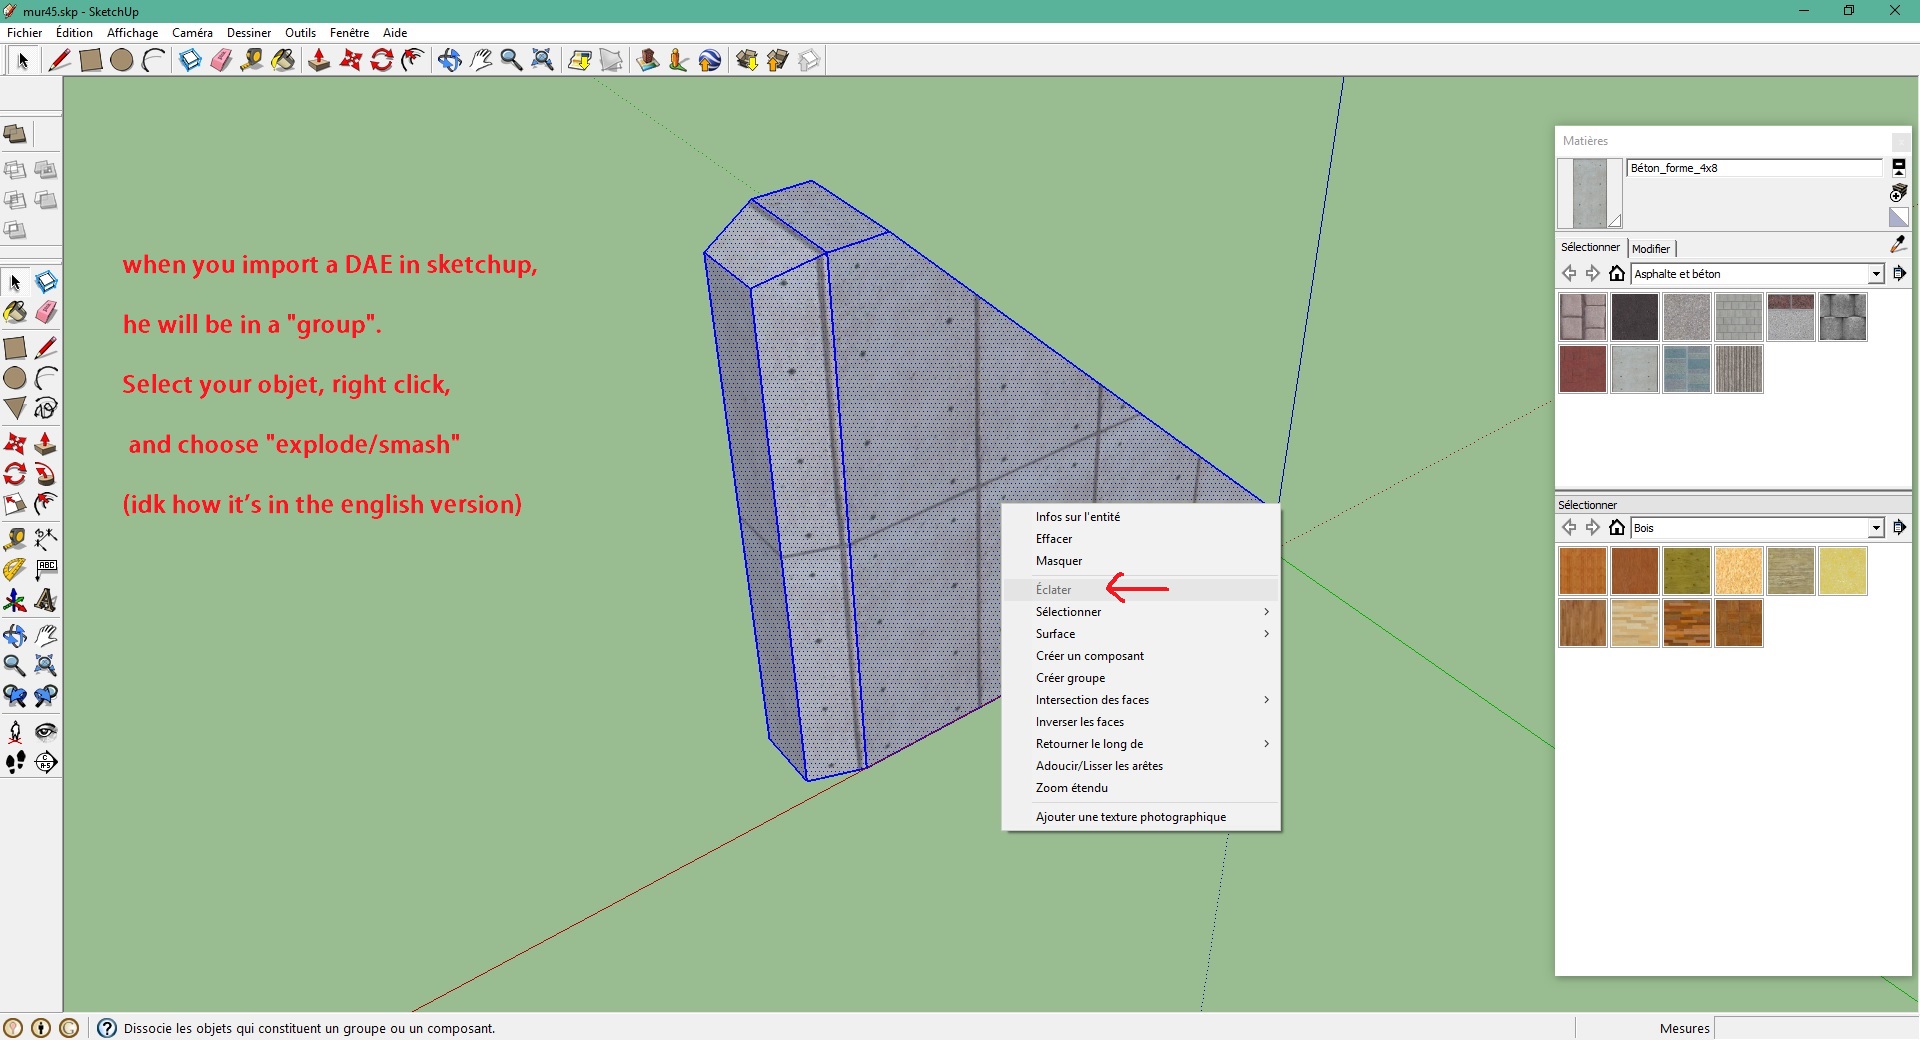The image size is (1920, 1040).
Task: Click the Walk footprints tool
Action: pyautogui.click(x=15, y=763)
